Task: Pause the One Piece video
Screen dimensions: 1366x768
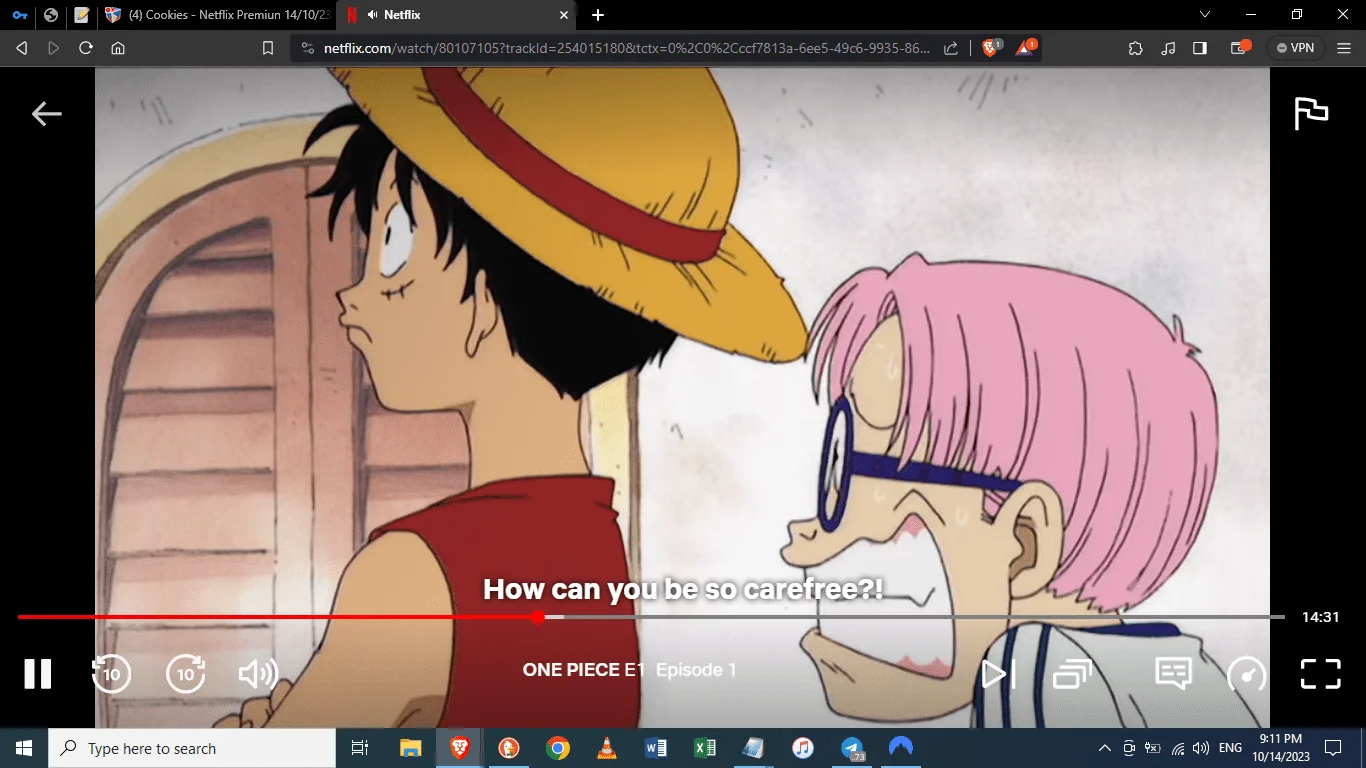Action: point(38,673)
